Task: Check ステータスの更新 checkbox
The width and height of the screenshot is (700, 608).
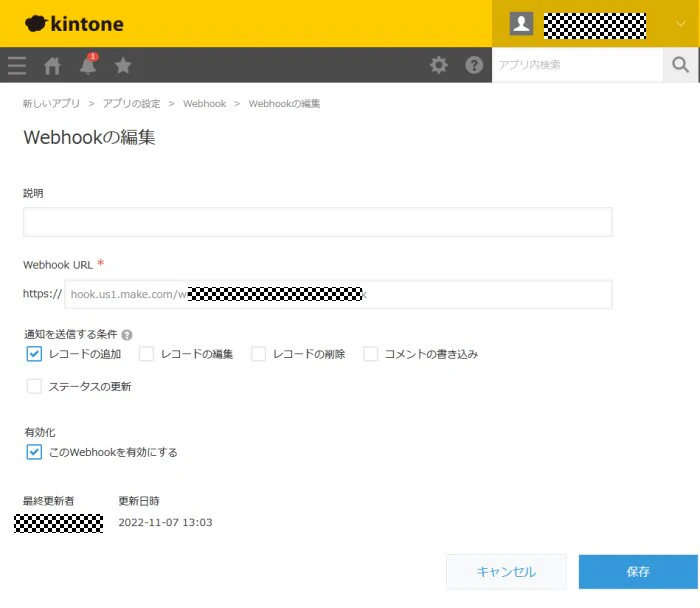Action: point(34,386)
